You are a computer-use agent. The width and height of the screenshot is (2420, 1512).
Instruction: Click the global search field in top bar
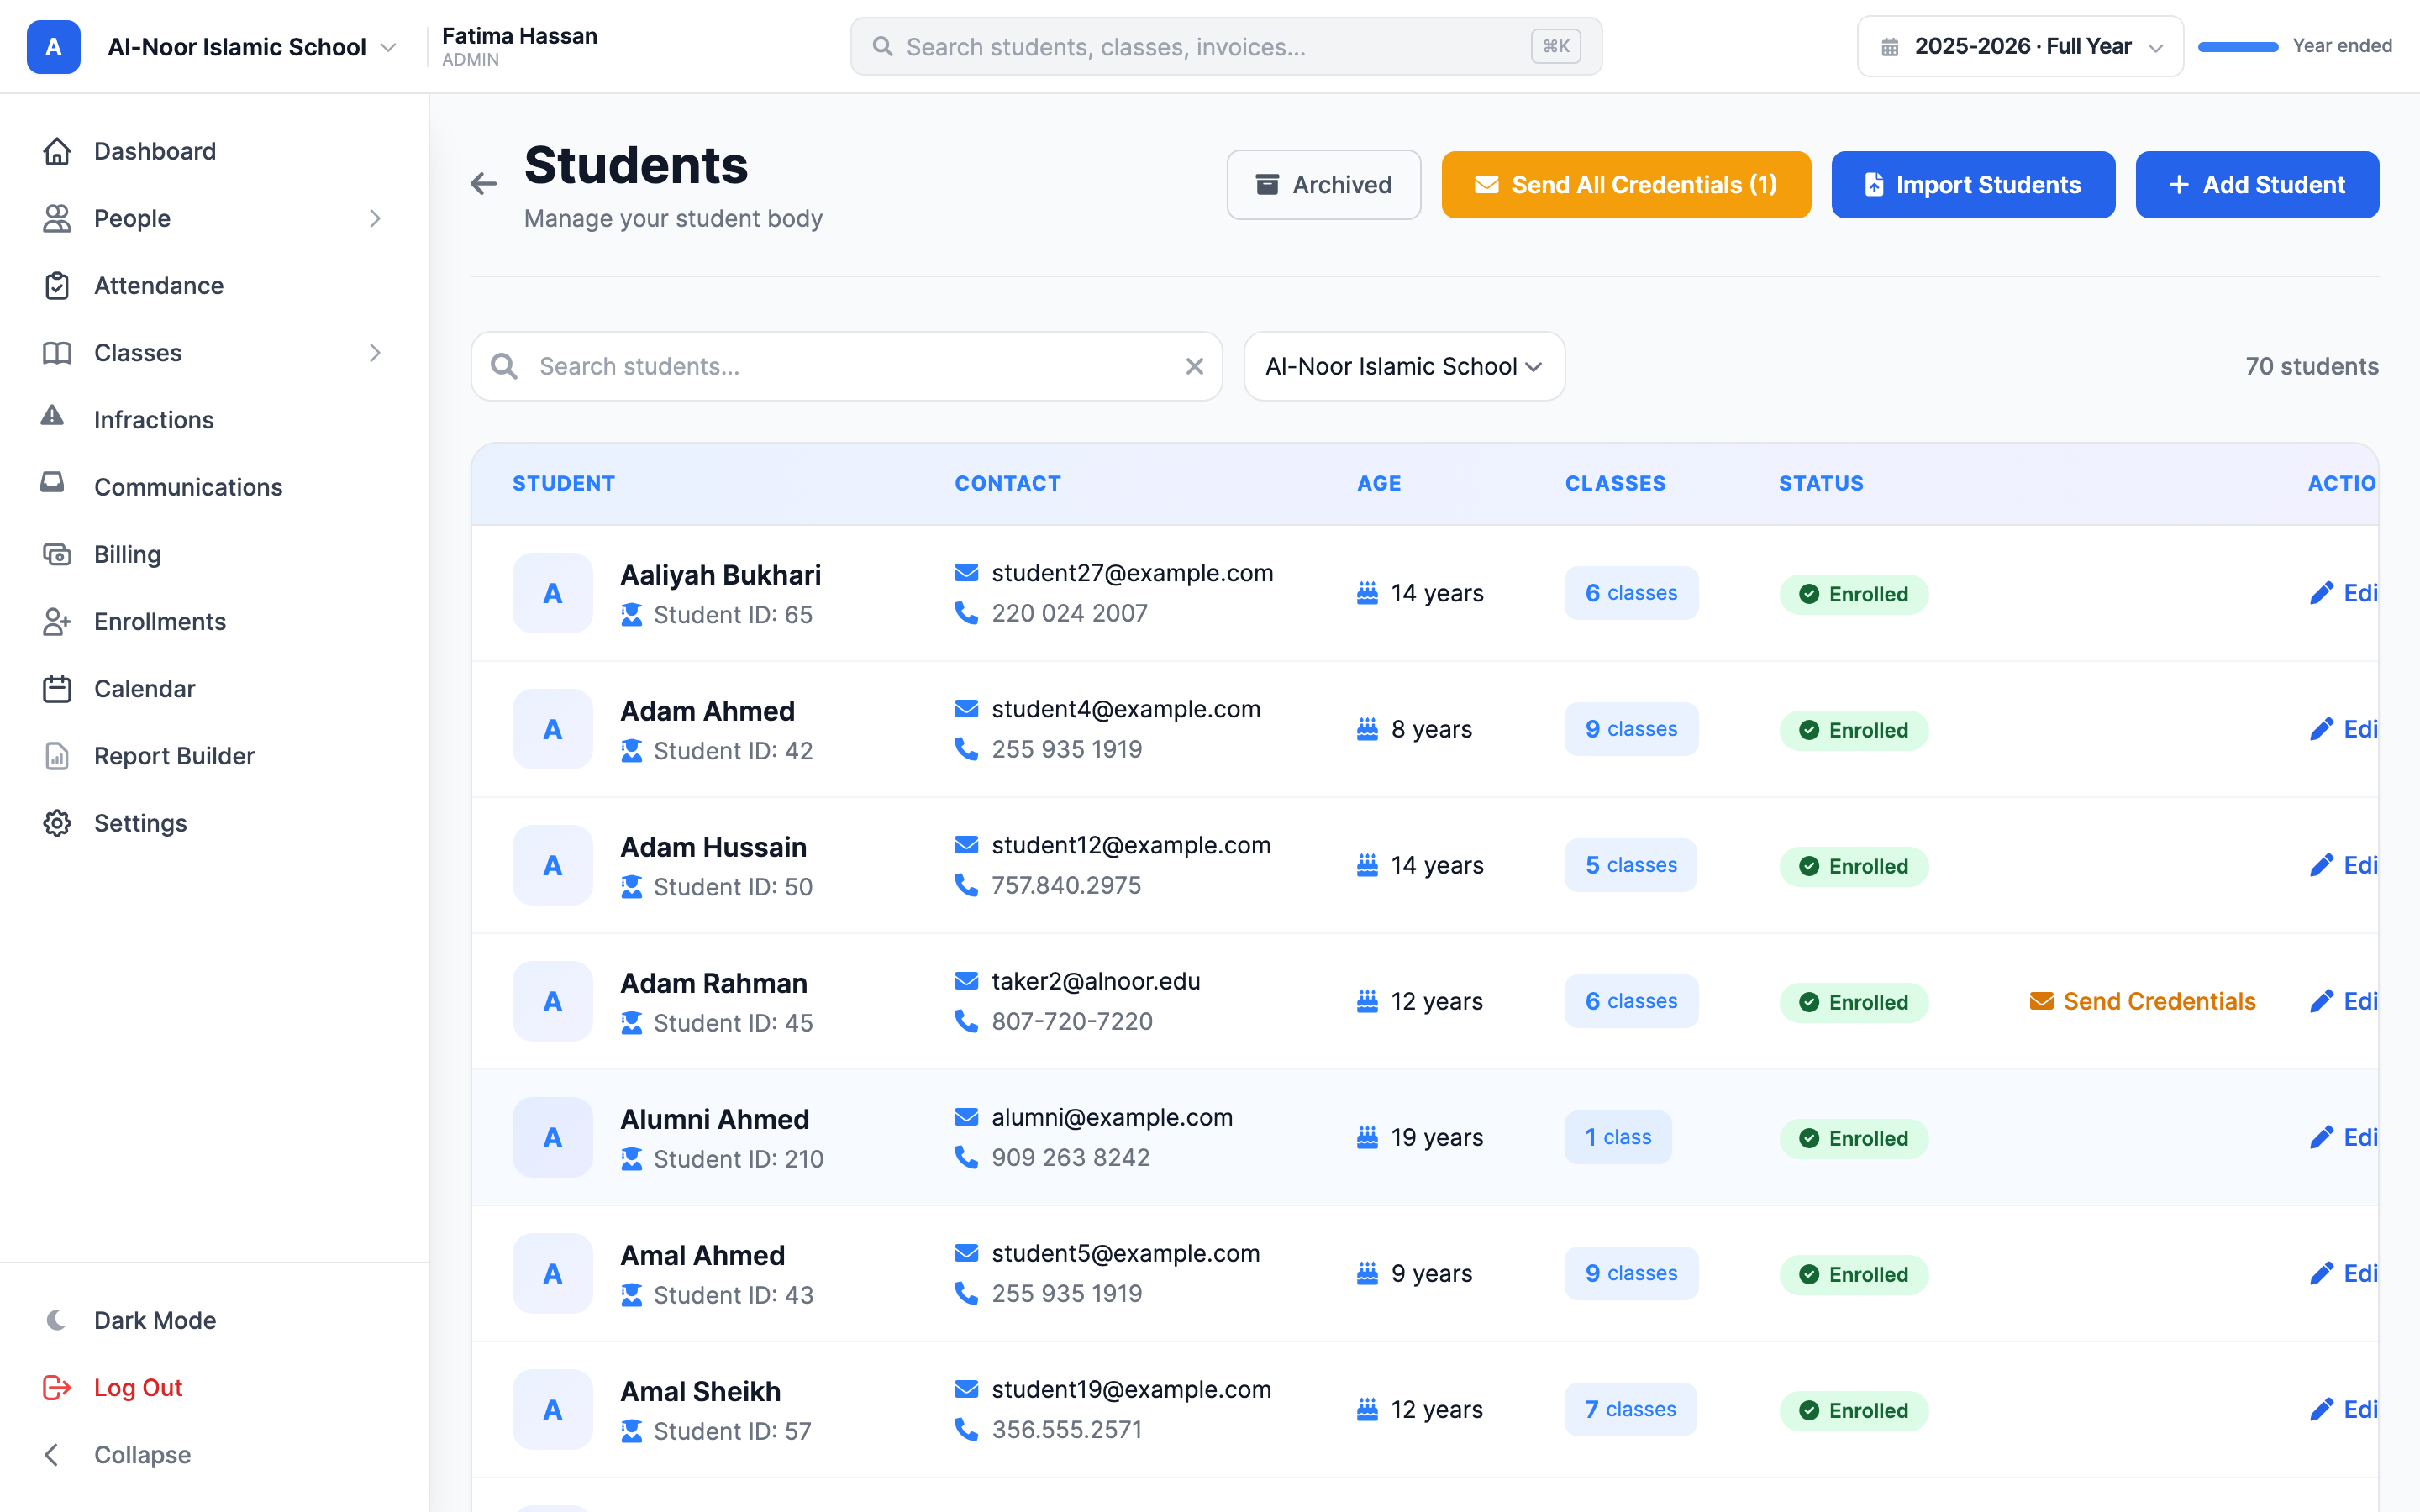[1226, 46]
